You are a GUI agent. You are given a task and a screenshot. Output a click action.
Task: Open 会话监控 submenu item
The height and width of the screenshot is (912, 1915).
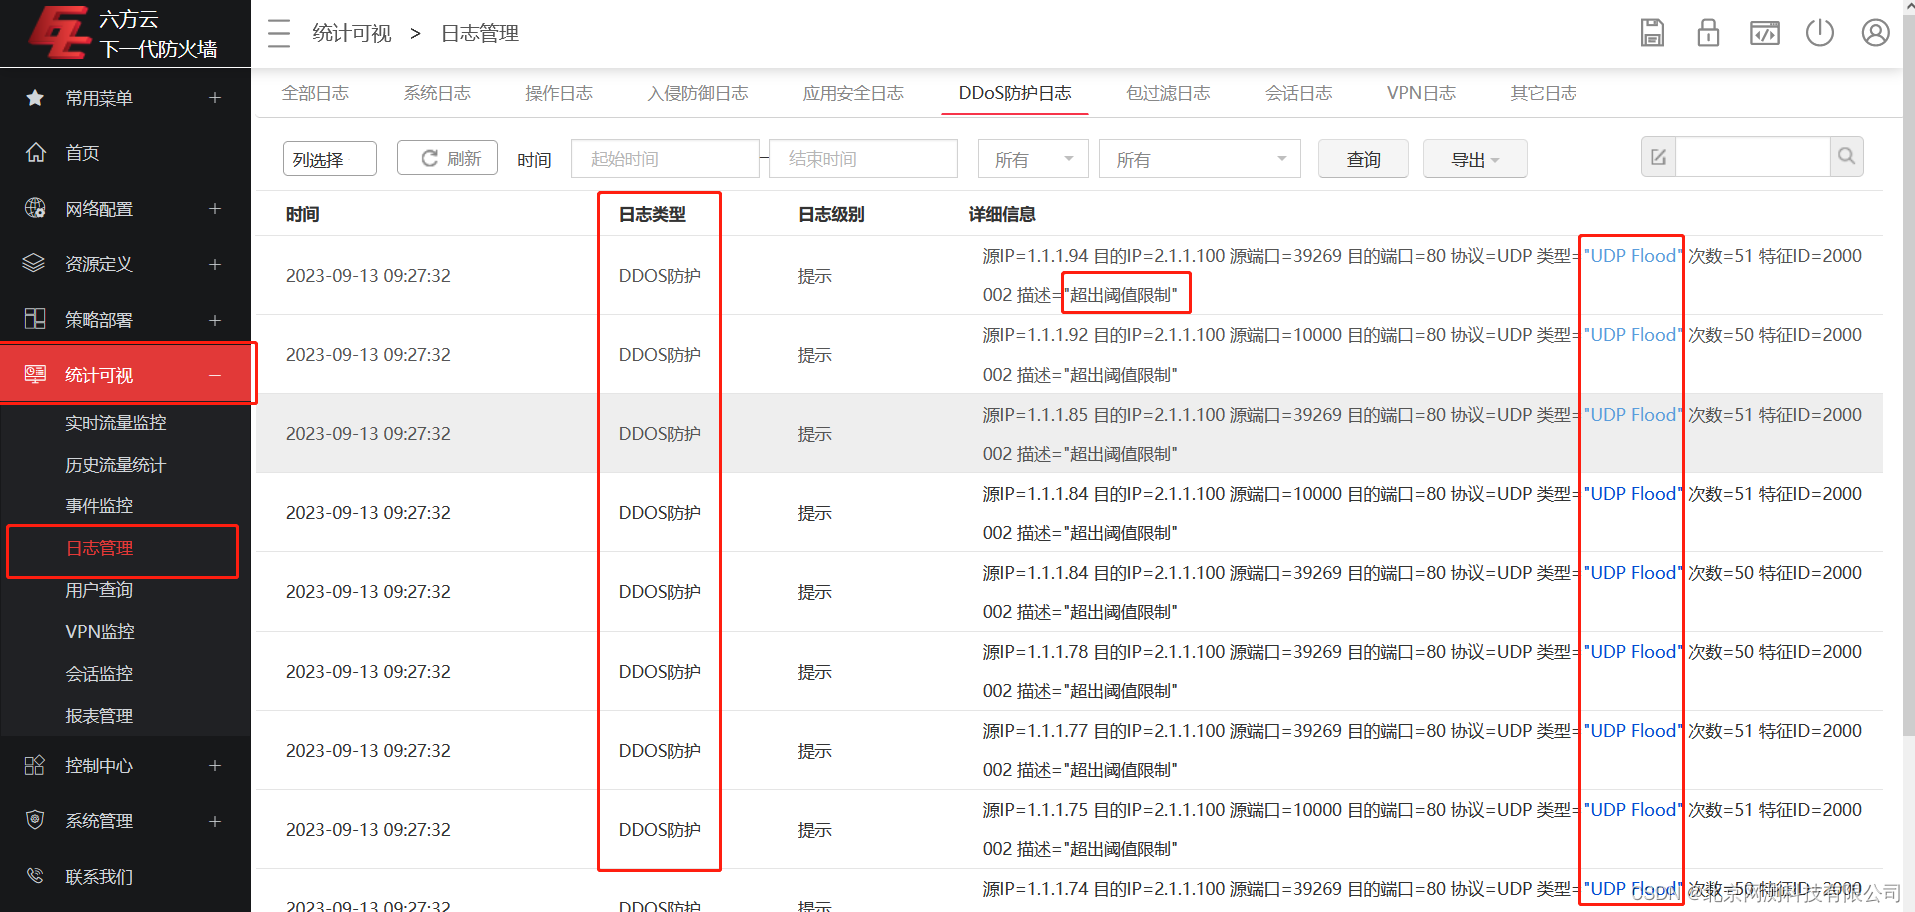pyautogui.click(x=99, y=673)
